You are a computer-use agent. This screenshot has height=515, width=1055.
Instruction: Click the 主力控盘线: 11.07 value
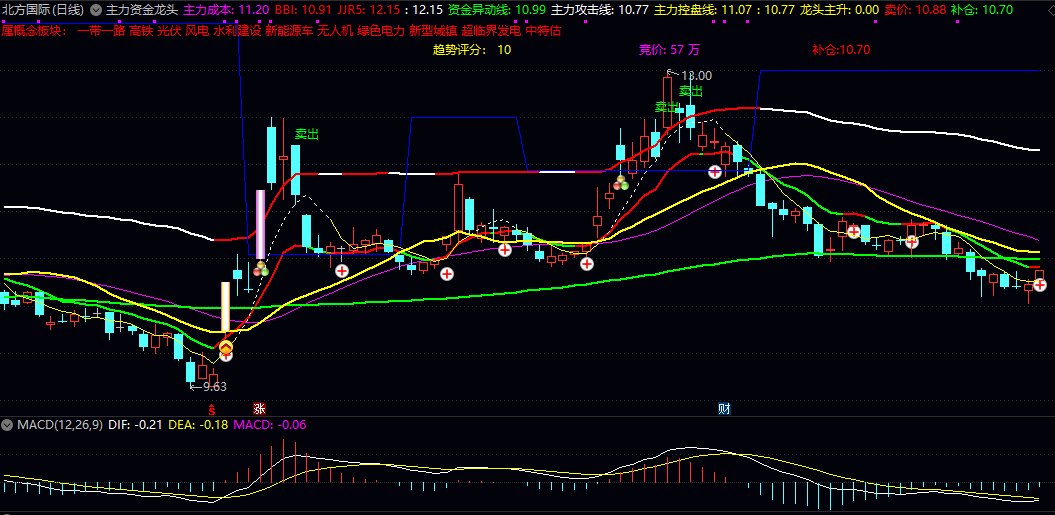tap(703, 10)
